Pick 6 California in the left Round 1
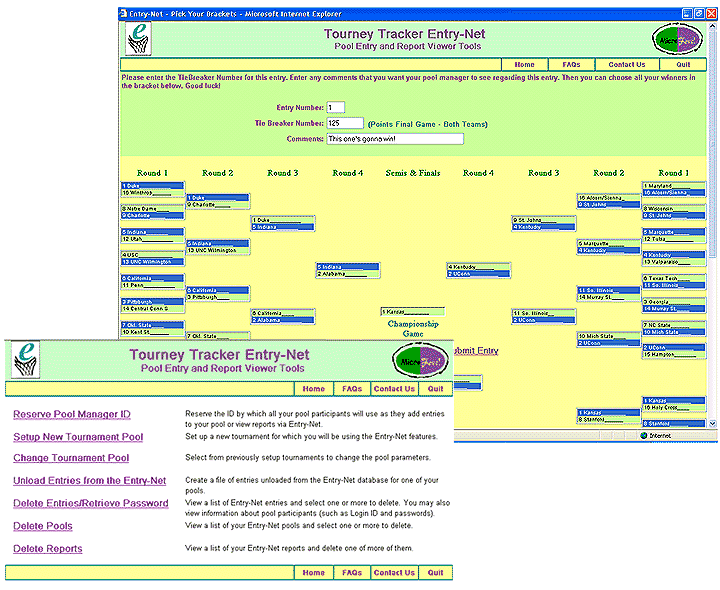The height and width of the screenshot is (590, 720). pos(152,278)
